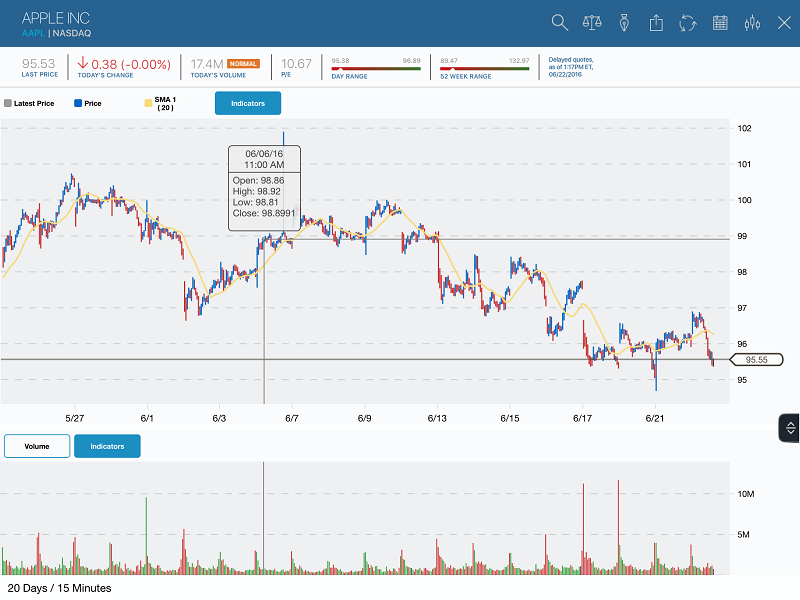Click the 5/27 date axis label
This screenshot has width=800, height=600.
coord(74,418)
